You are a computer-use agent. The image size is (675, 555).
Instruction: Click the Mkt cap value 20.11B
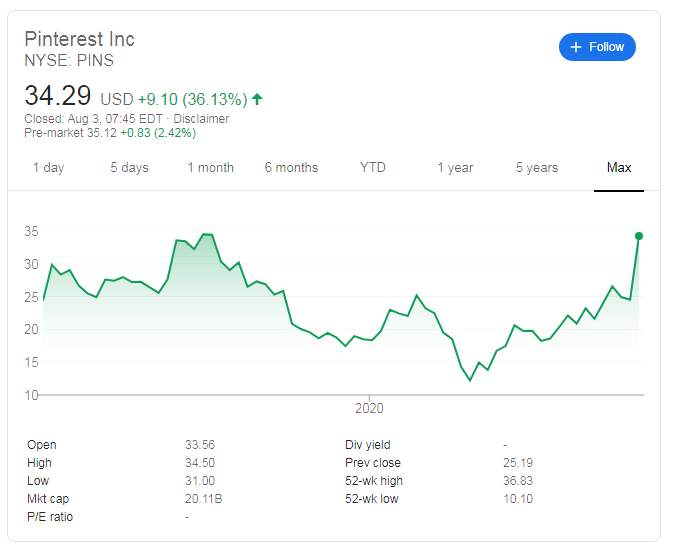point(204,499)
